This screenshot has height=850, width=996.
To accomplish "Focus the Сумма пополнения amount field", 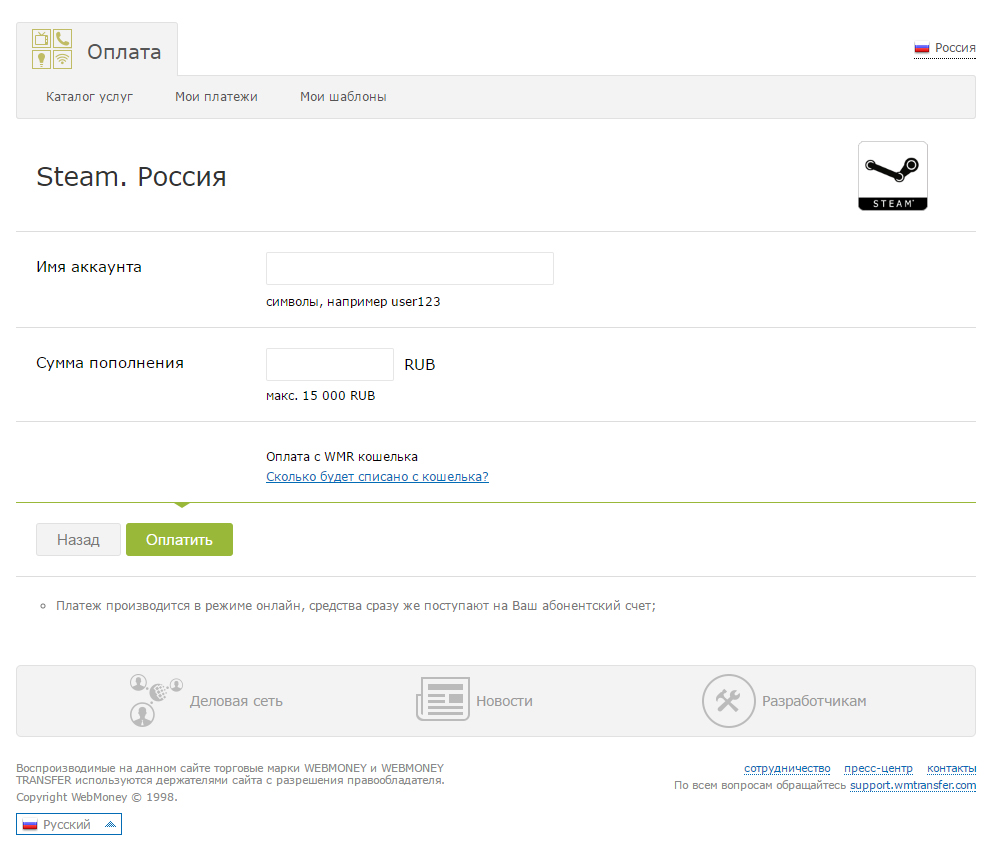I will click(330, 364).
